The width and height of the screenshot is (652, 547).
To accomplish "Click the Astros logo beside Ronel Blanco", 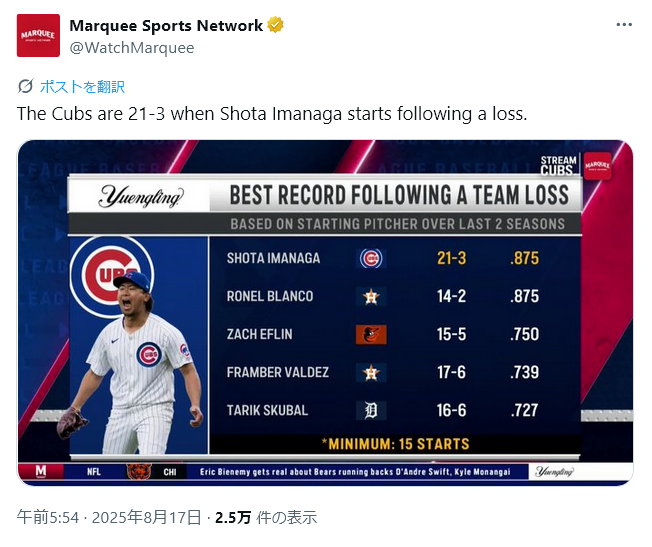I will pyautogui.click(x=371, y=297).
